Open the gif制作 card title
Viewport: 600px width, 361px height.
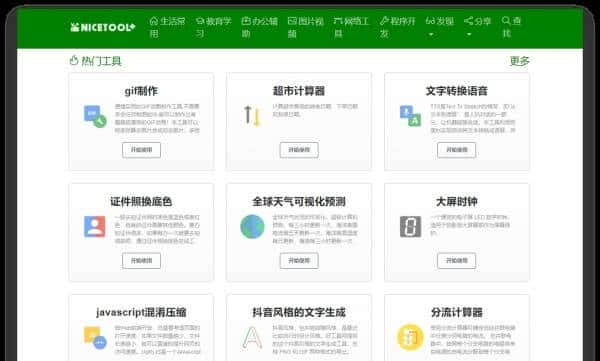pos(141,91)
